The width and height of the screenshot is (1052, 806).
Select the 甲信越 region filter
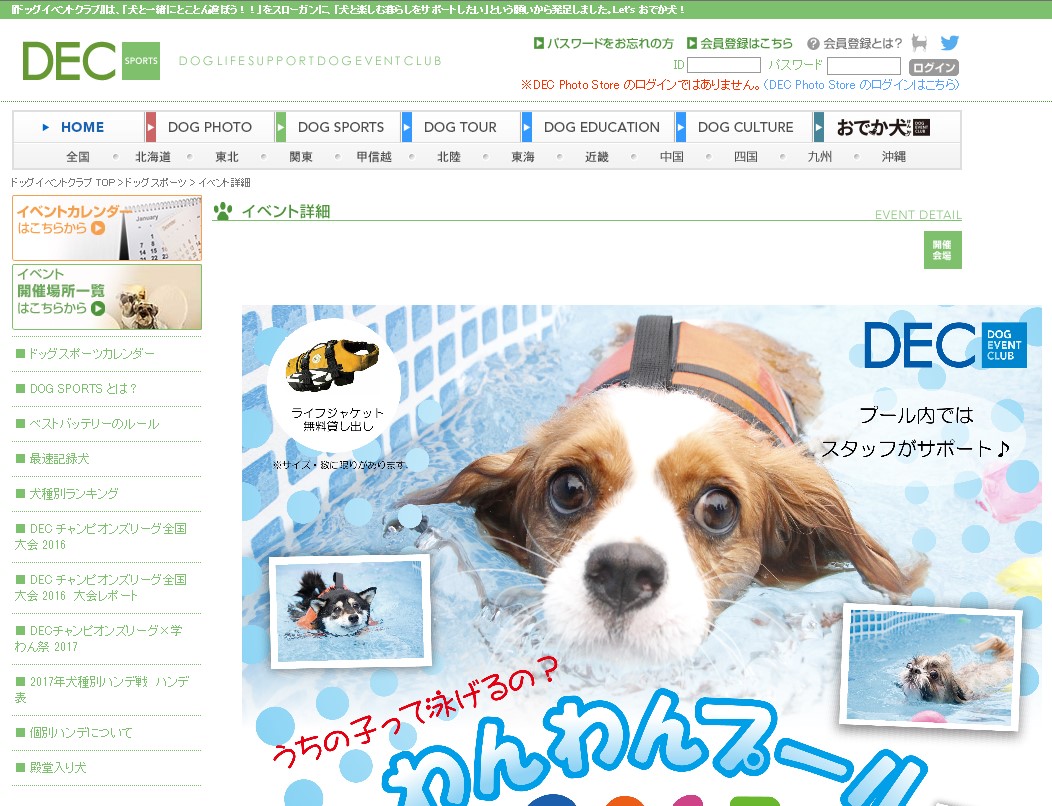374,156
